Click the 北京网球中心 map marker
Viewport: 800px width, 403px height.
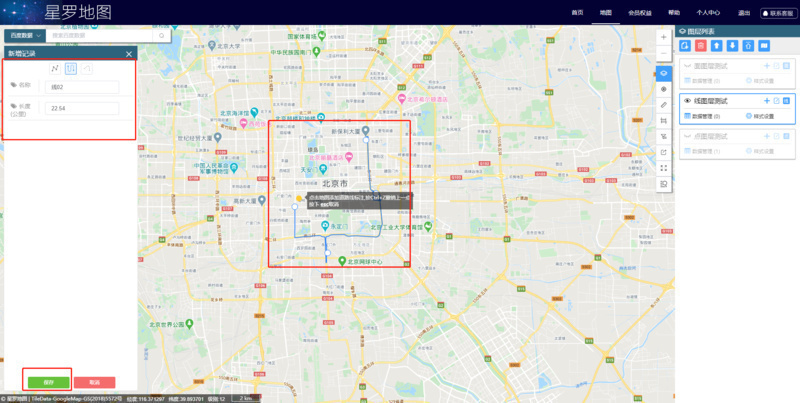pyautogui.click(x=343, y=261)
